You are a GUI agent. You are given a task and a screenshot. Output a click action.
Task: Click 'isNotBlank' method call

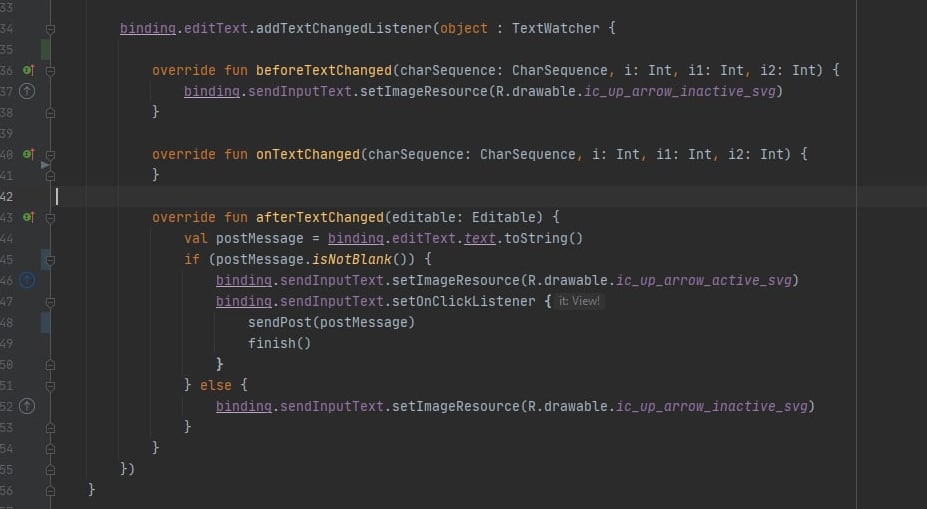[x=352, y=260]
